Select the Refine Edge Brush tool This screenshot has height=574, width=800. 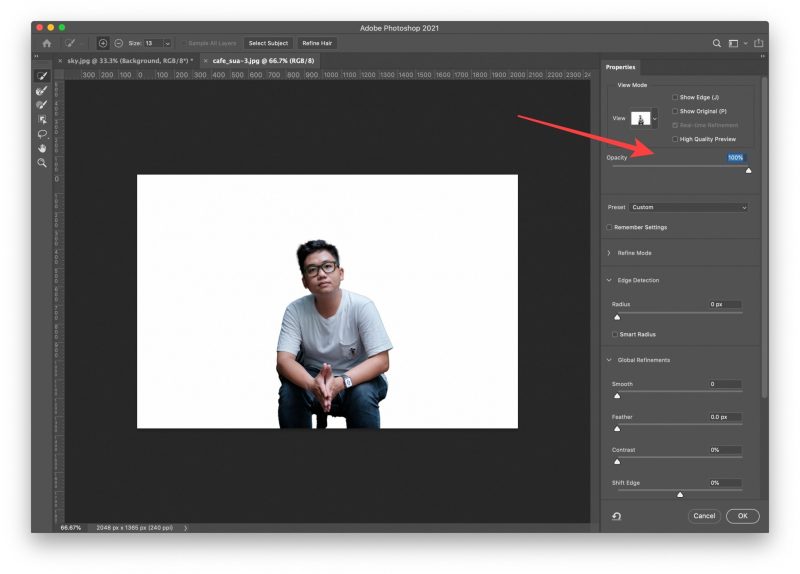tap(42, 91)
